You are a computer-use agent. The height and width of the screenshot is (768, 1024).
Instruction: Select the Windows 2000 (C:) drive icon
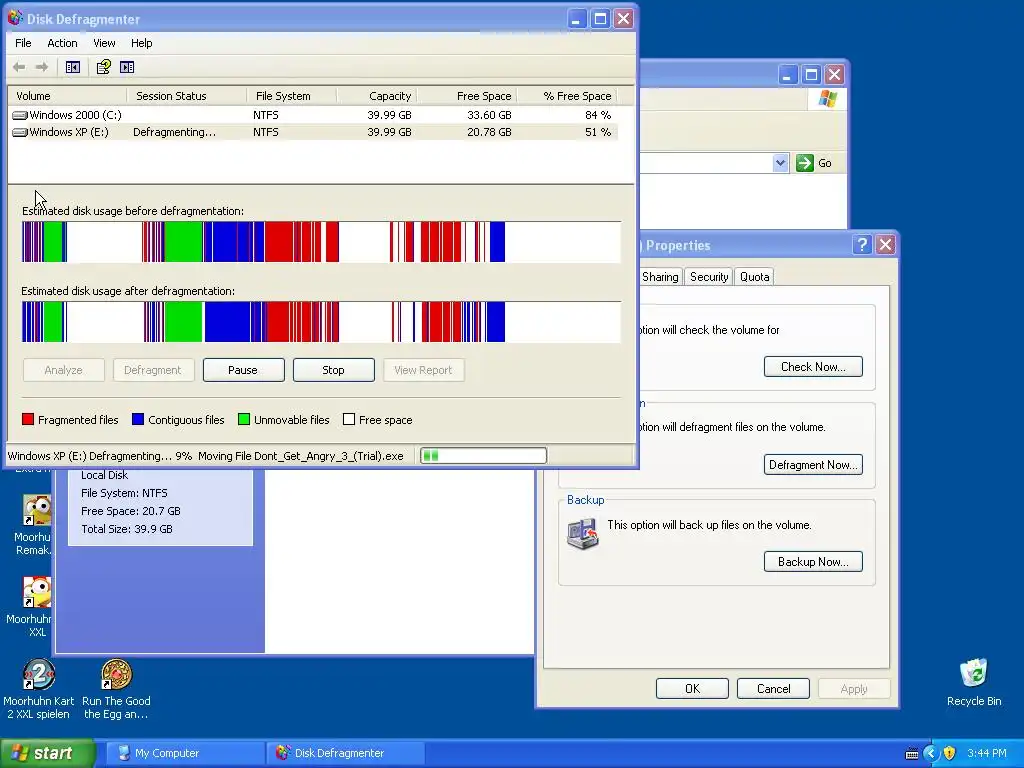coord(20,116)
